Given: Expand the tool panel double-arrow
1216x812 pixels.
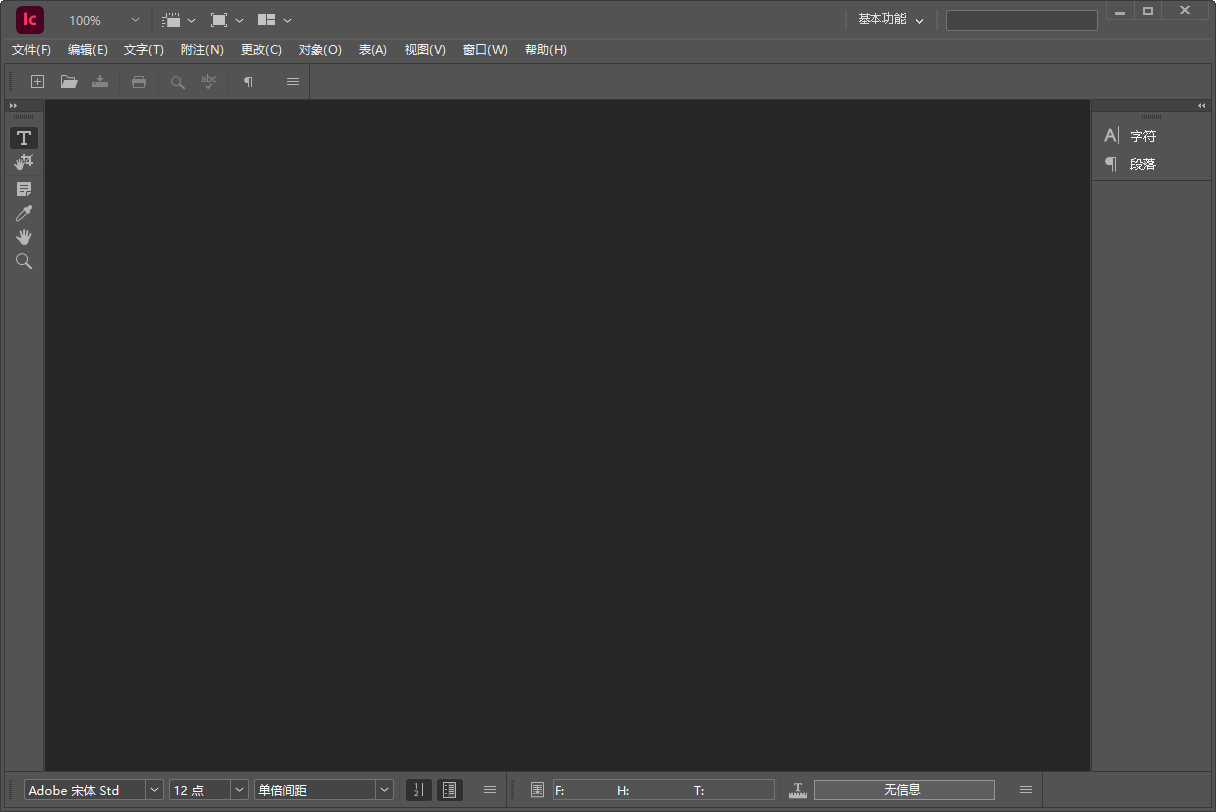Looking at the screenshot, I should (x=13, y=105).
